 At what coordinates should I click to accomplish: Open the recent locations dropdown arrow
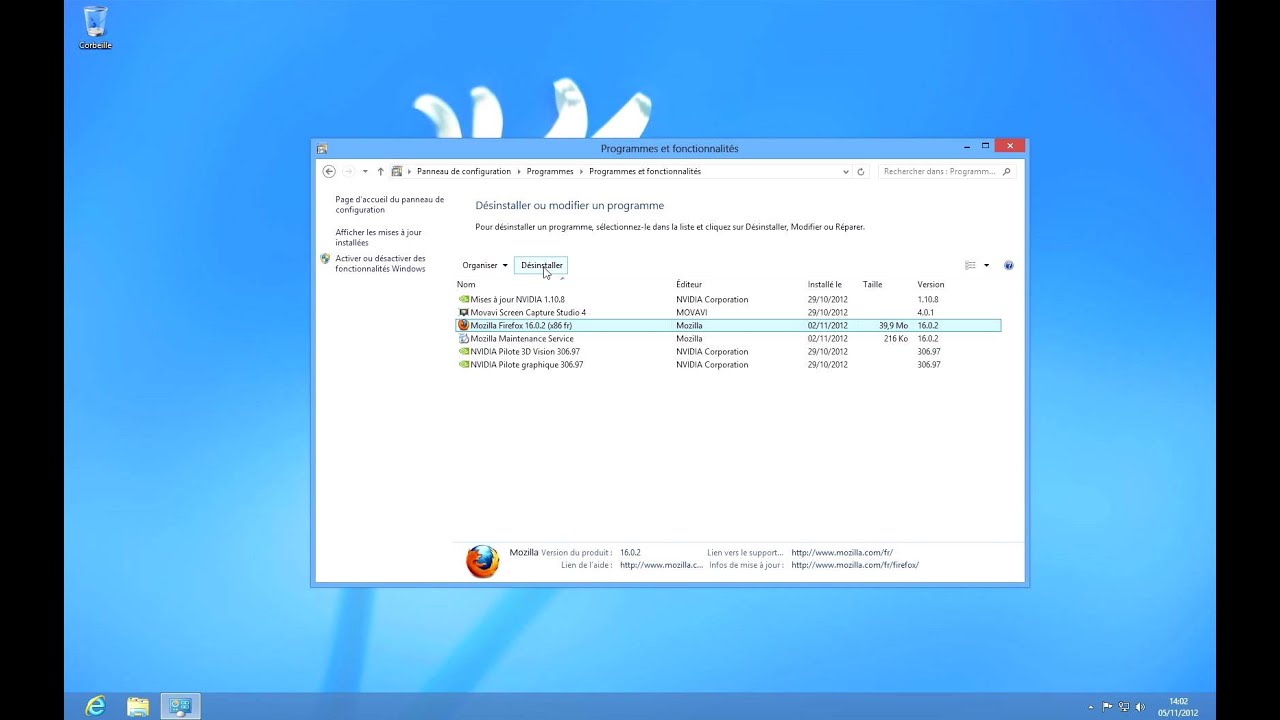click(x=365, y=171)
